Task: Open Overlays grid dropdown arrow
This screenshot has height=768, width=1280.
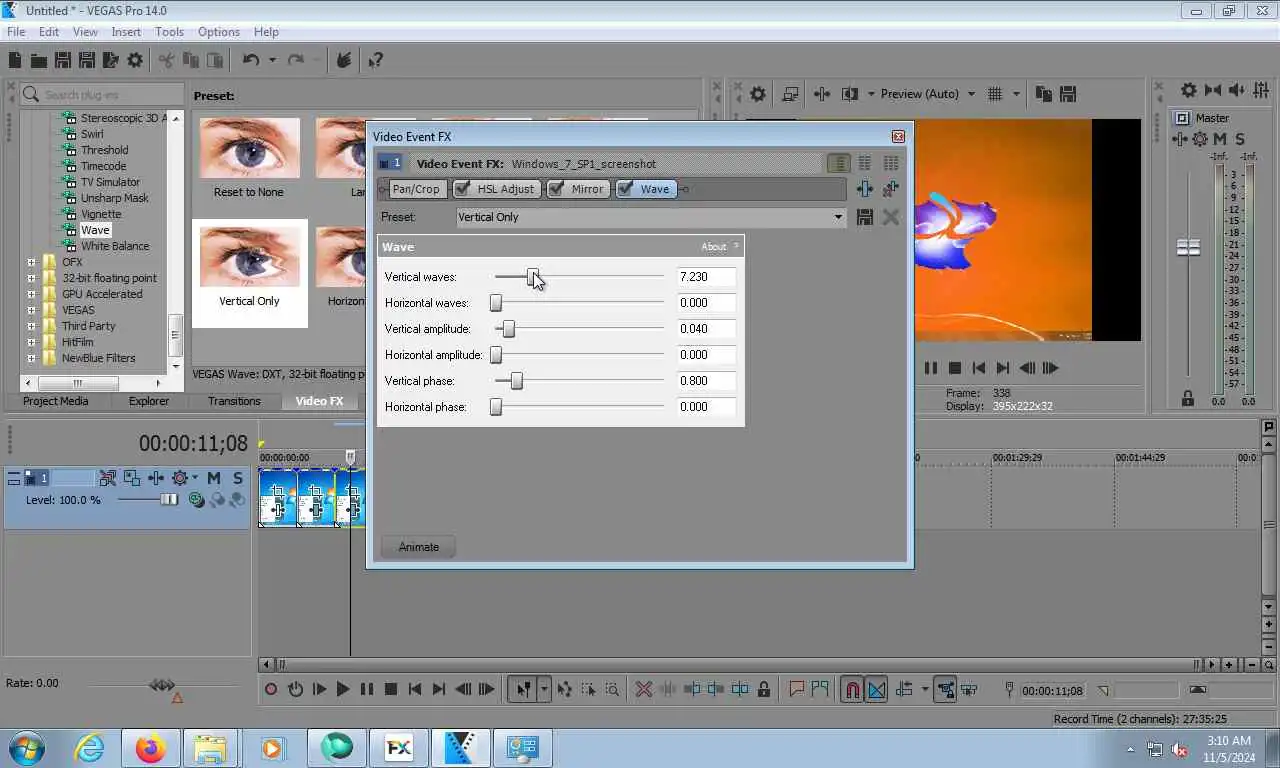Action: (1017, 94)
